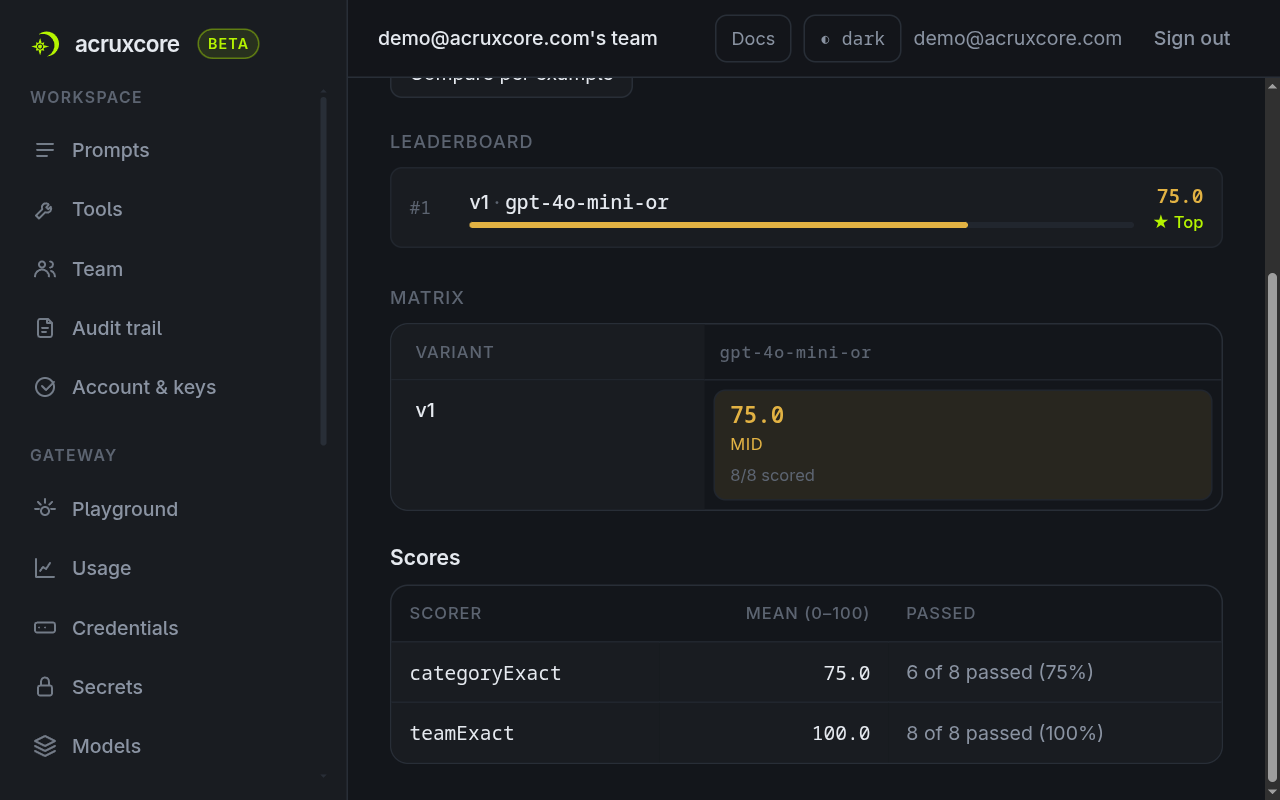Image resolution: width=1280 pixels, height=800 pixels.
Task: Click the Secrets padlock icon
Action: point(45,687)
